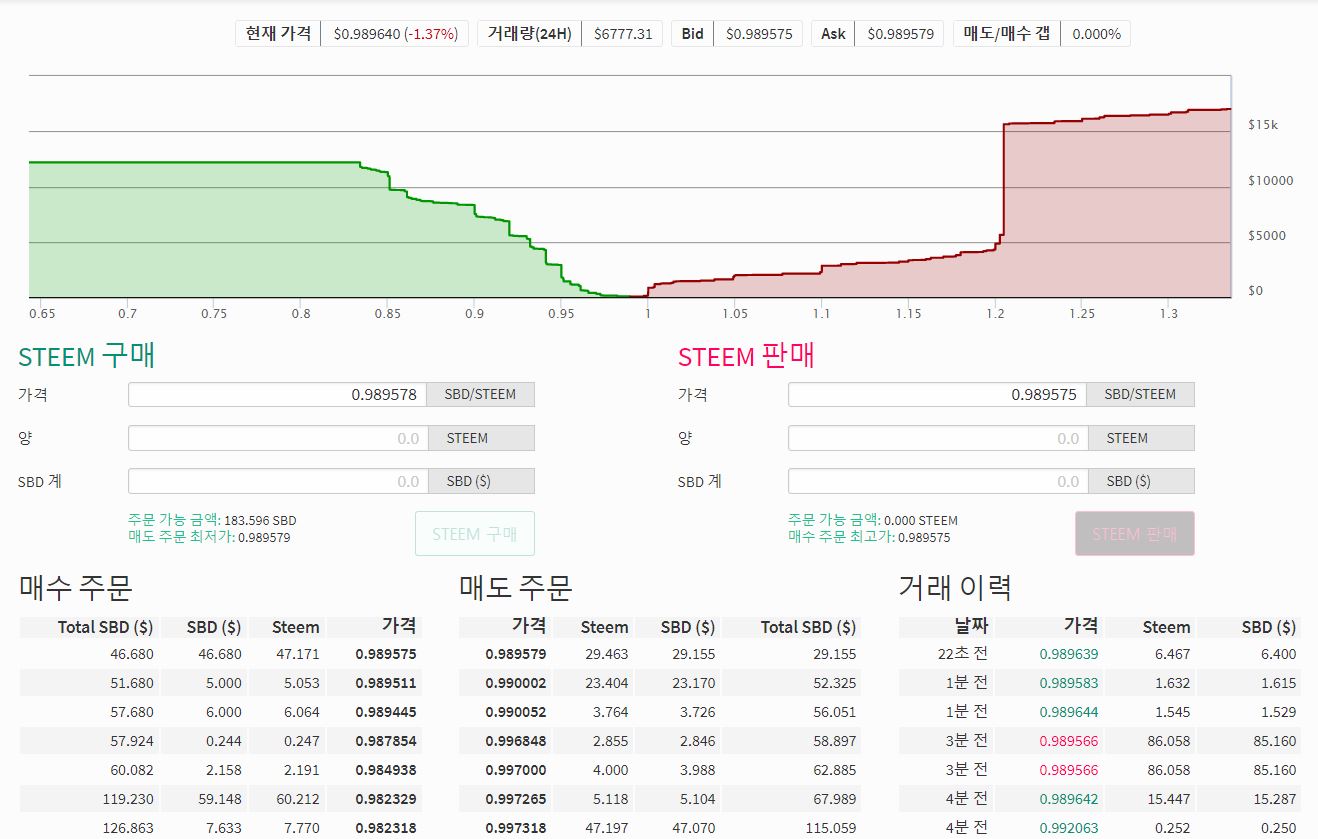The height and width of the screenshot is (839, 1318).
Task: Click the 매도/매수 갭 spread value 0.000%
Action: [x=1096, y=34]
